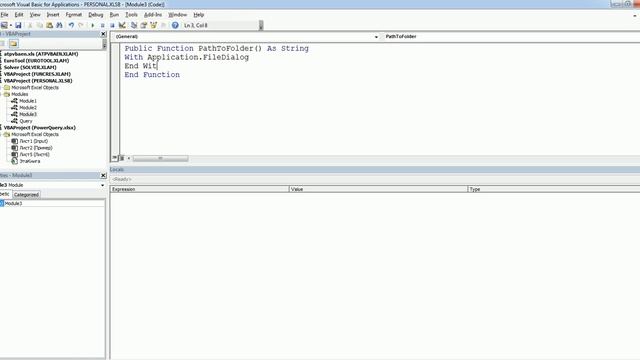Switch to the Categorized properties tab
Viewport: 640px width, 360px height.
[27, 195]
